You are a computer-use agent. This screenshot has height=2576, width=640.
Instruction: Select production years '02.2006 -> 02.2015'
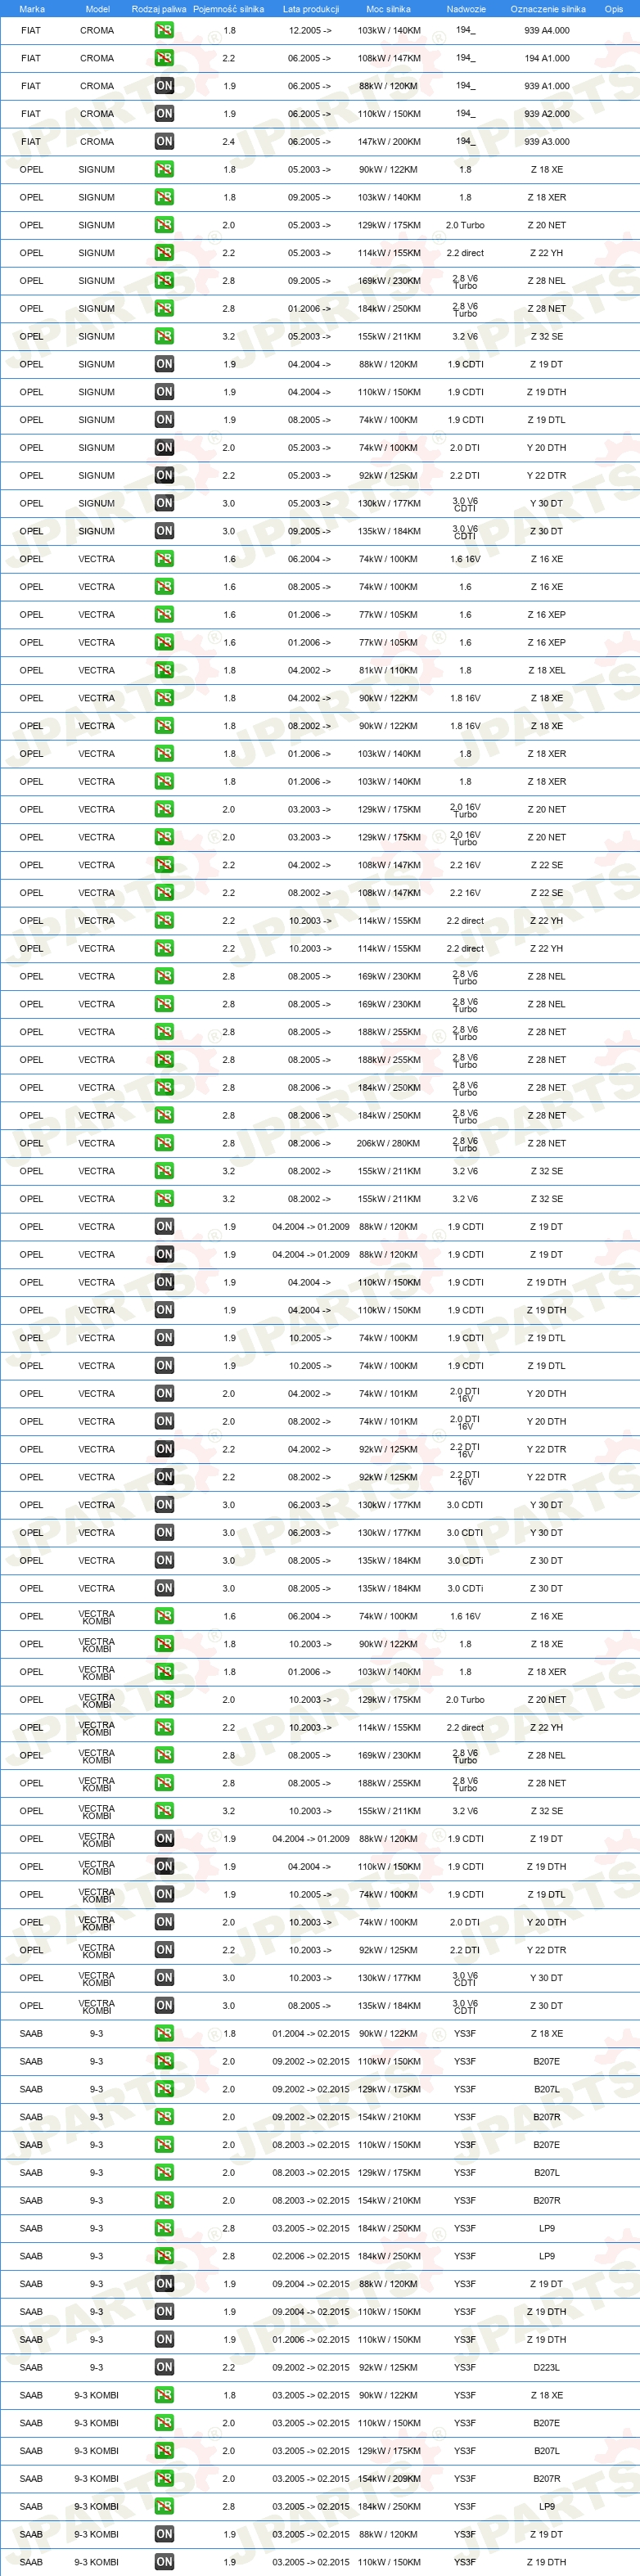(x=311, y=2257)
